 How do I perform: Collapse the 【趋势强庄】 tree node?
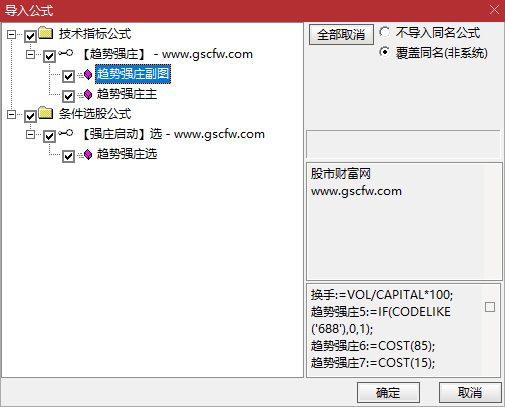point(31,54)
